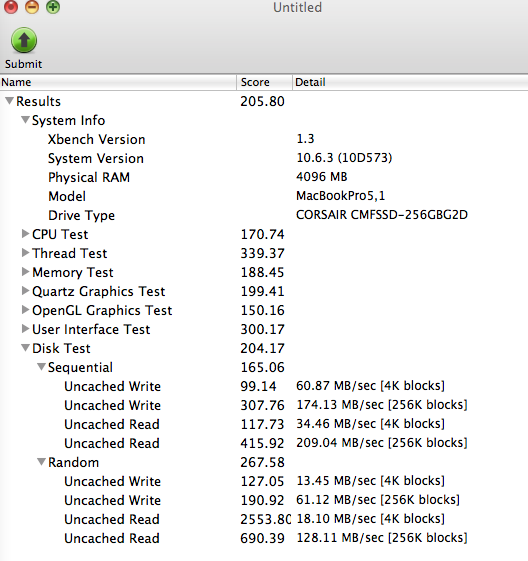The width and height of the screenshot is (528, 561).
Task: Click the Sequential score 165.06
Action: point(263,367)
